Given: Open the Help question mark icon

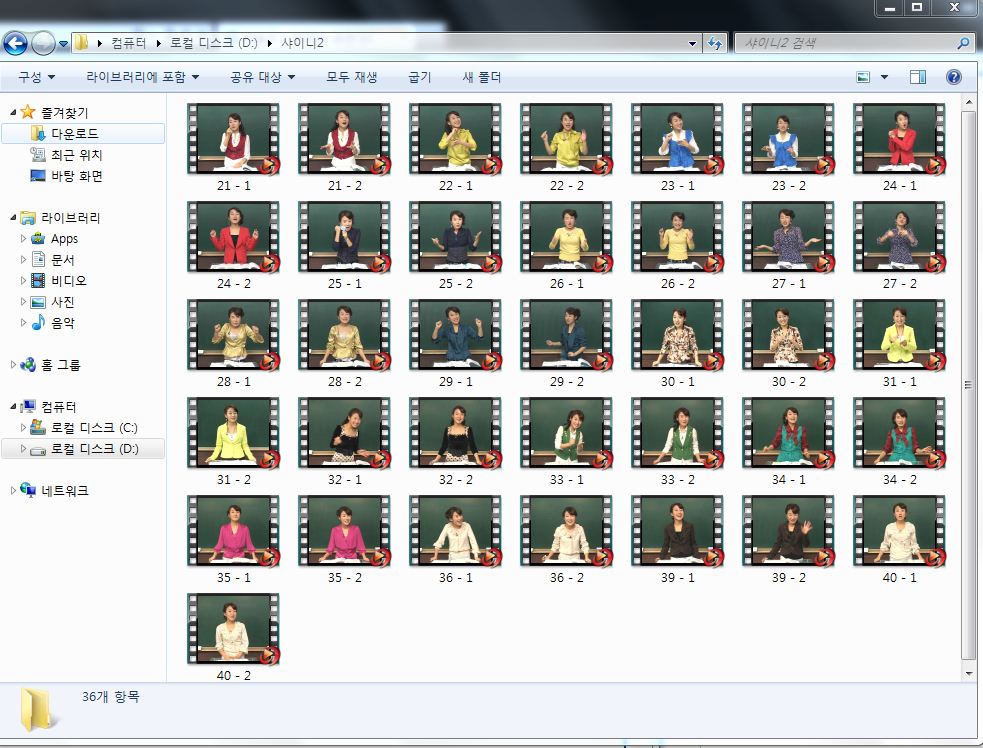Looking at the screenshot, I should [x=954, y=77].
